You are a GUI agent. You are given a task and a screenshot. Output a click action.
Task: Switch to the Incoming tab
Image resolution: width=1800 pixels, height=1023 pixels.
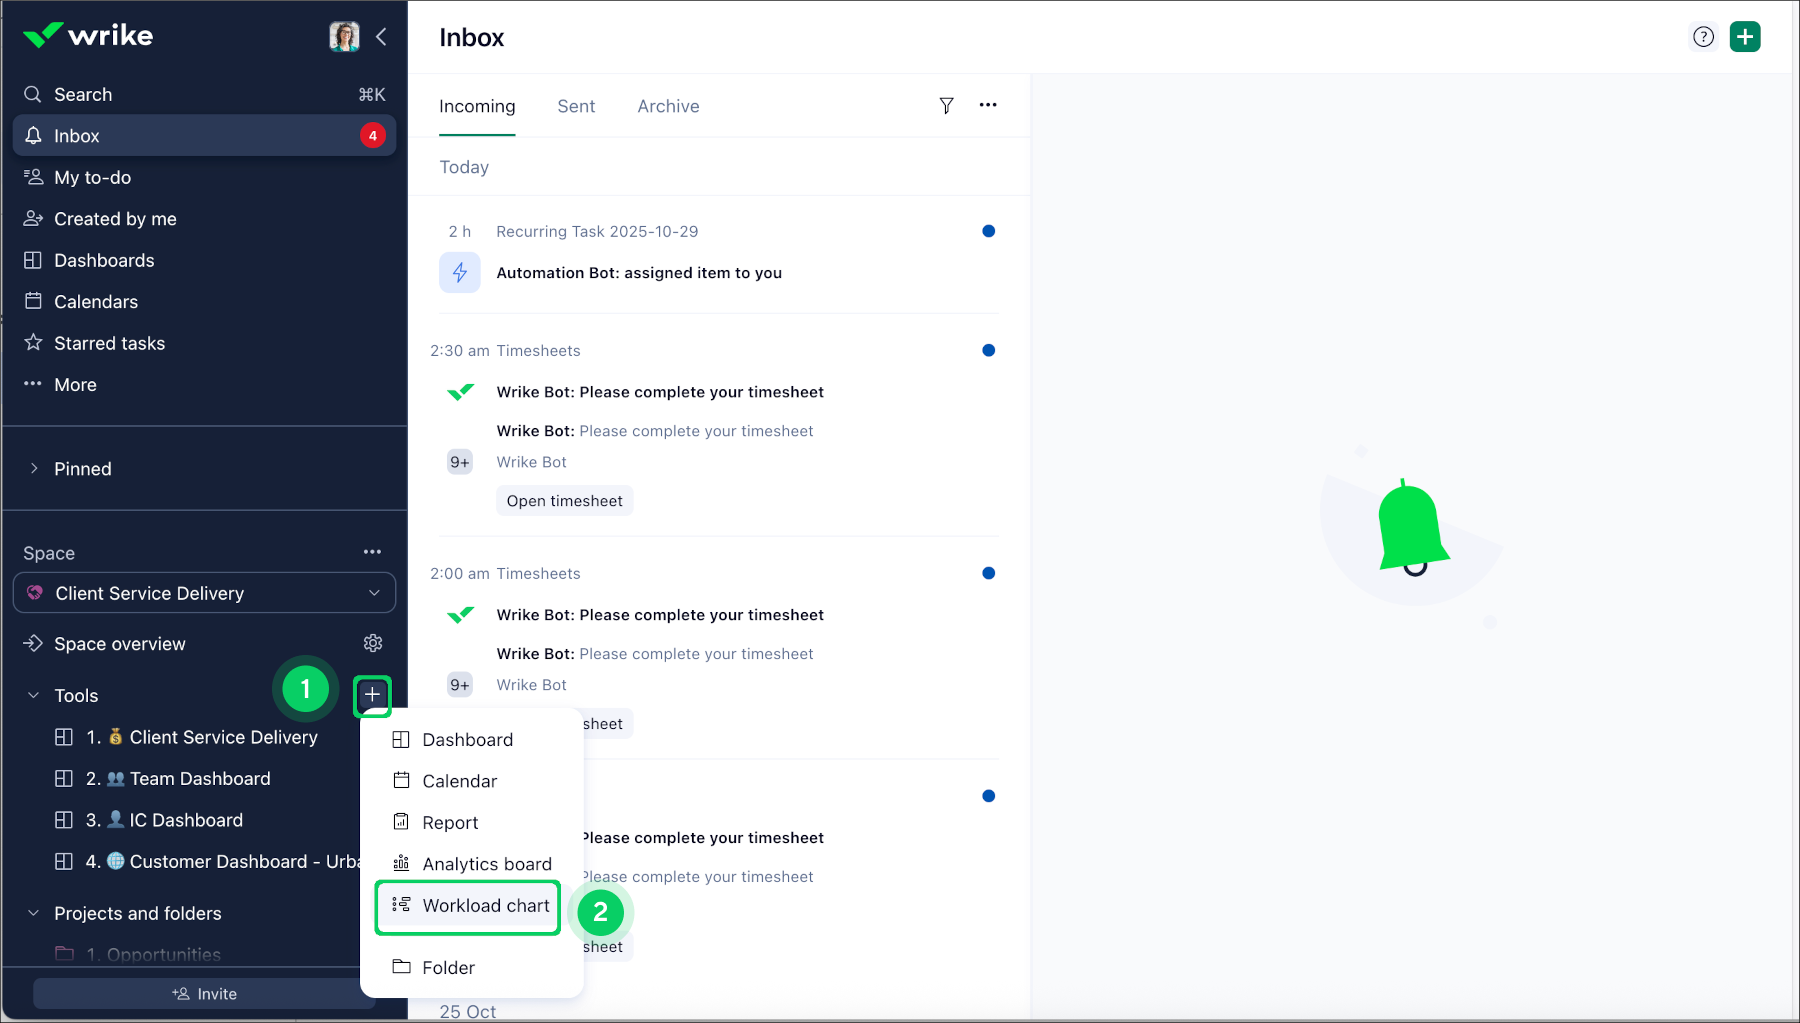pyautogui.click(x=477, y=106)
